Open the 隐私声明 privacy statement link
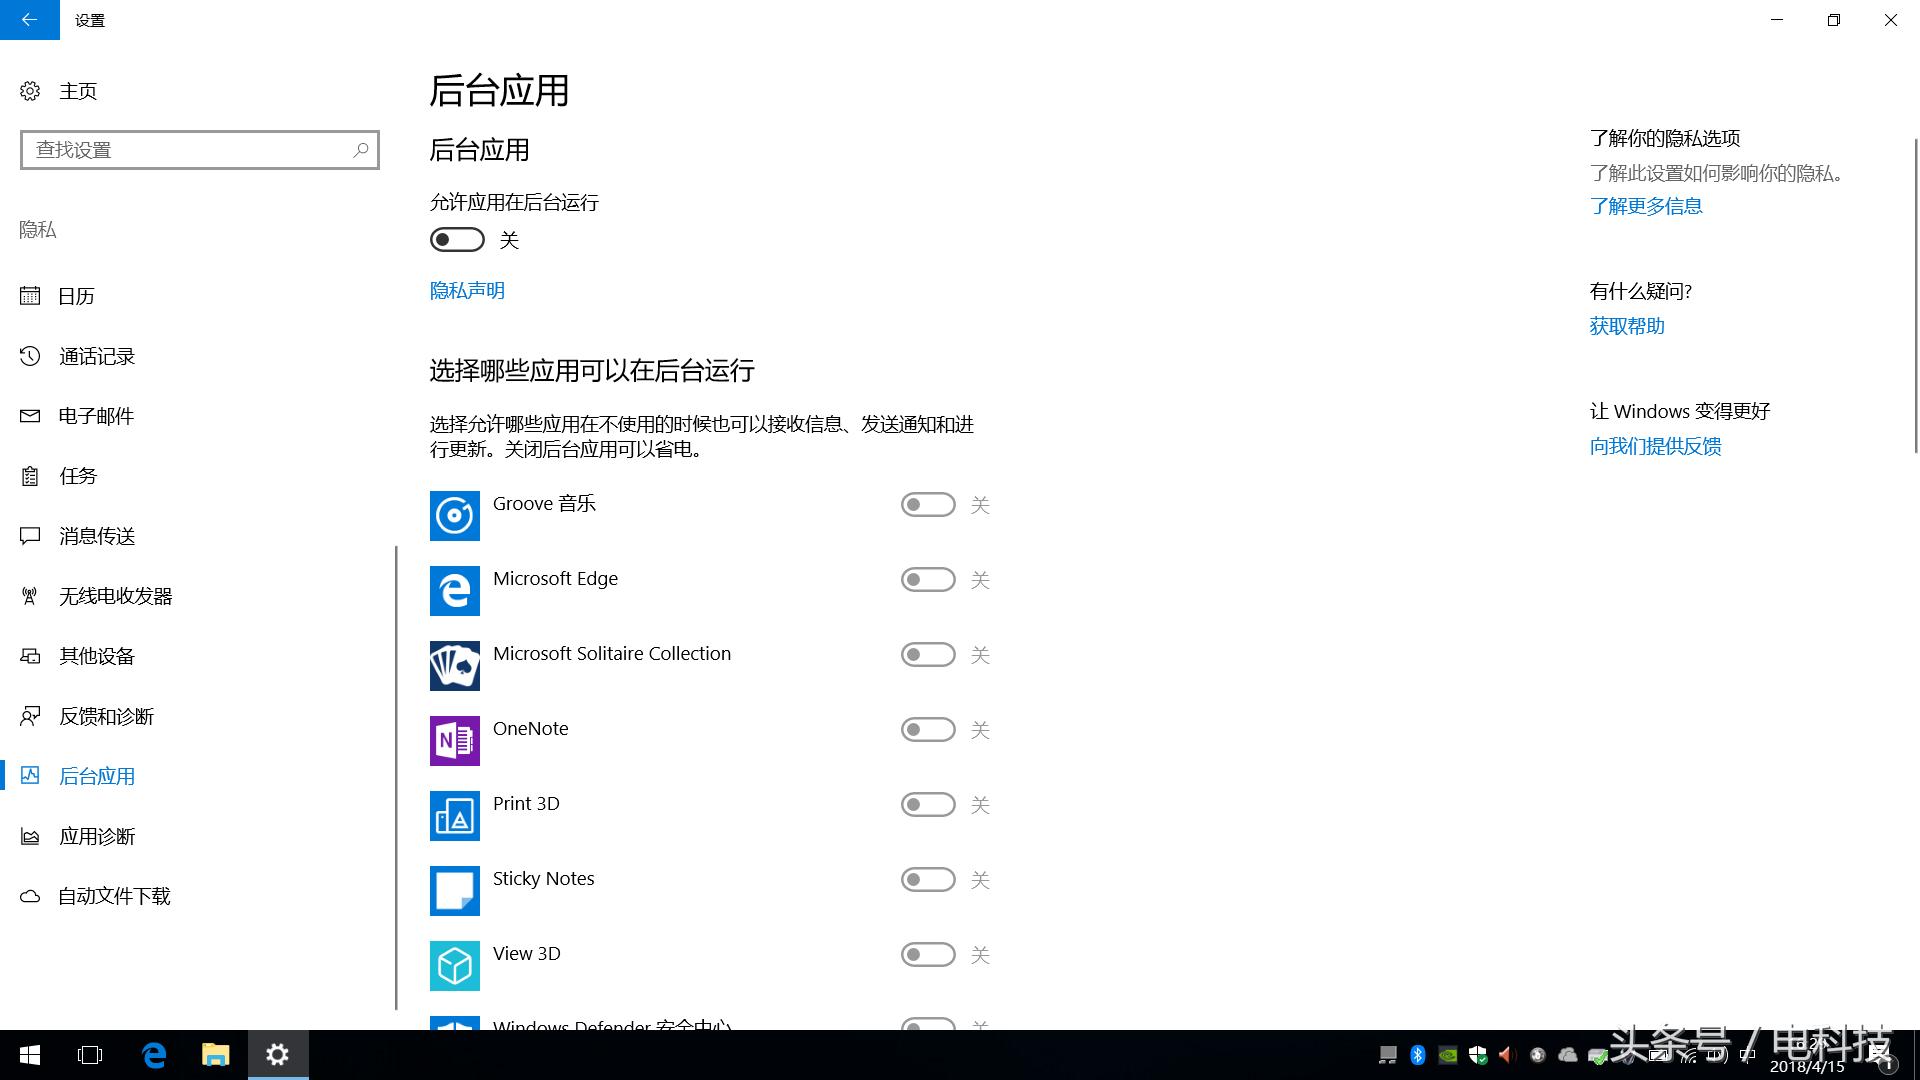 click(x=466, y=290)
